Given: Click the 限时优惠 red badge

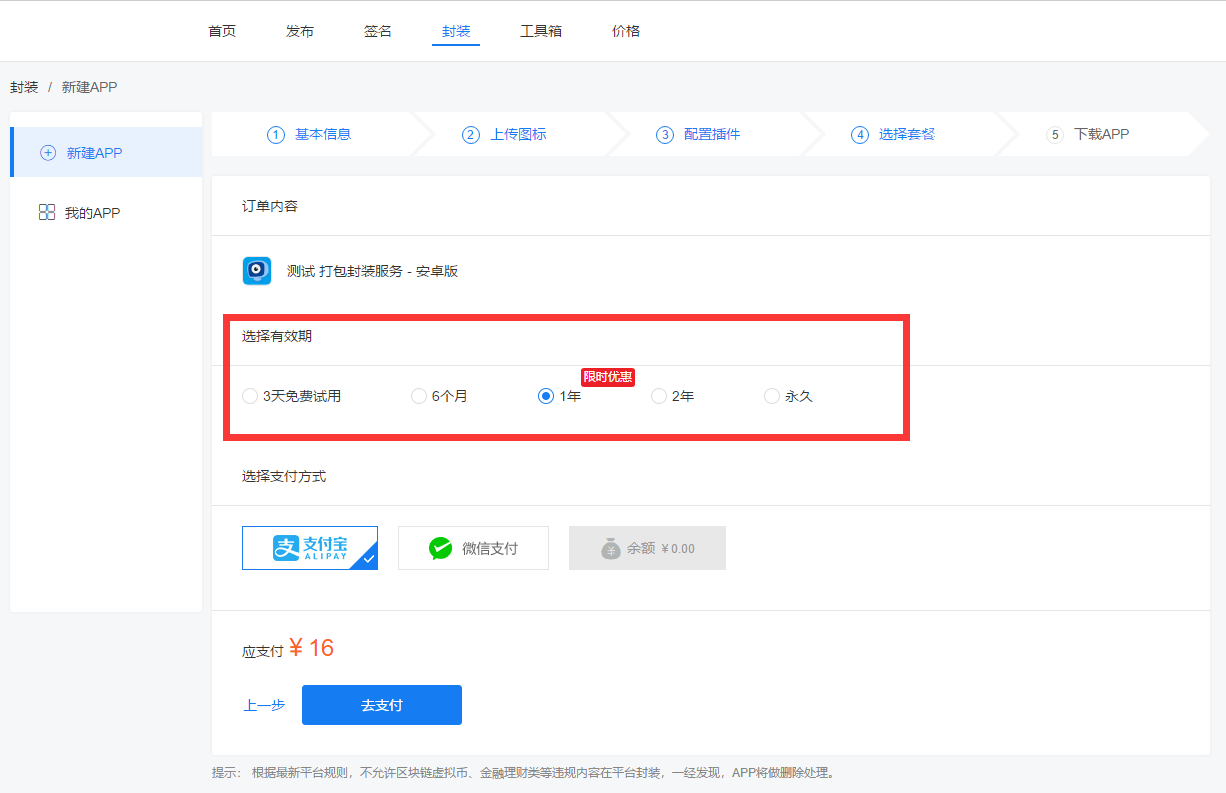Looking at the screenshot, I should (x=608, y=377).
